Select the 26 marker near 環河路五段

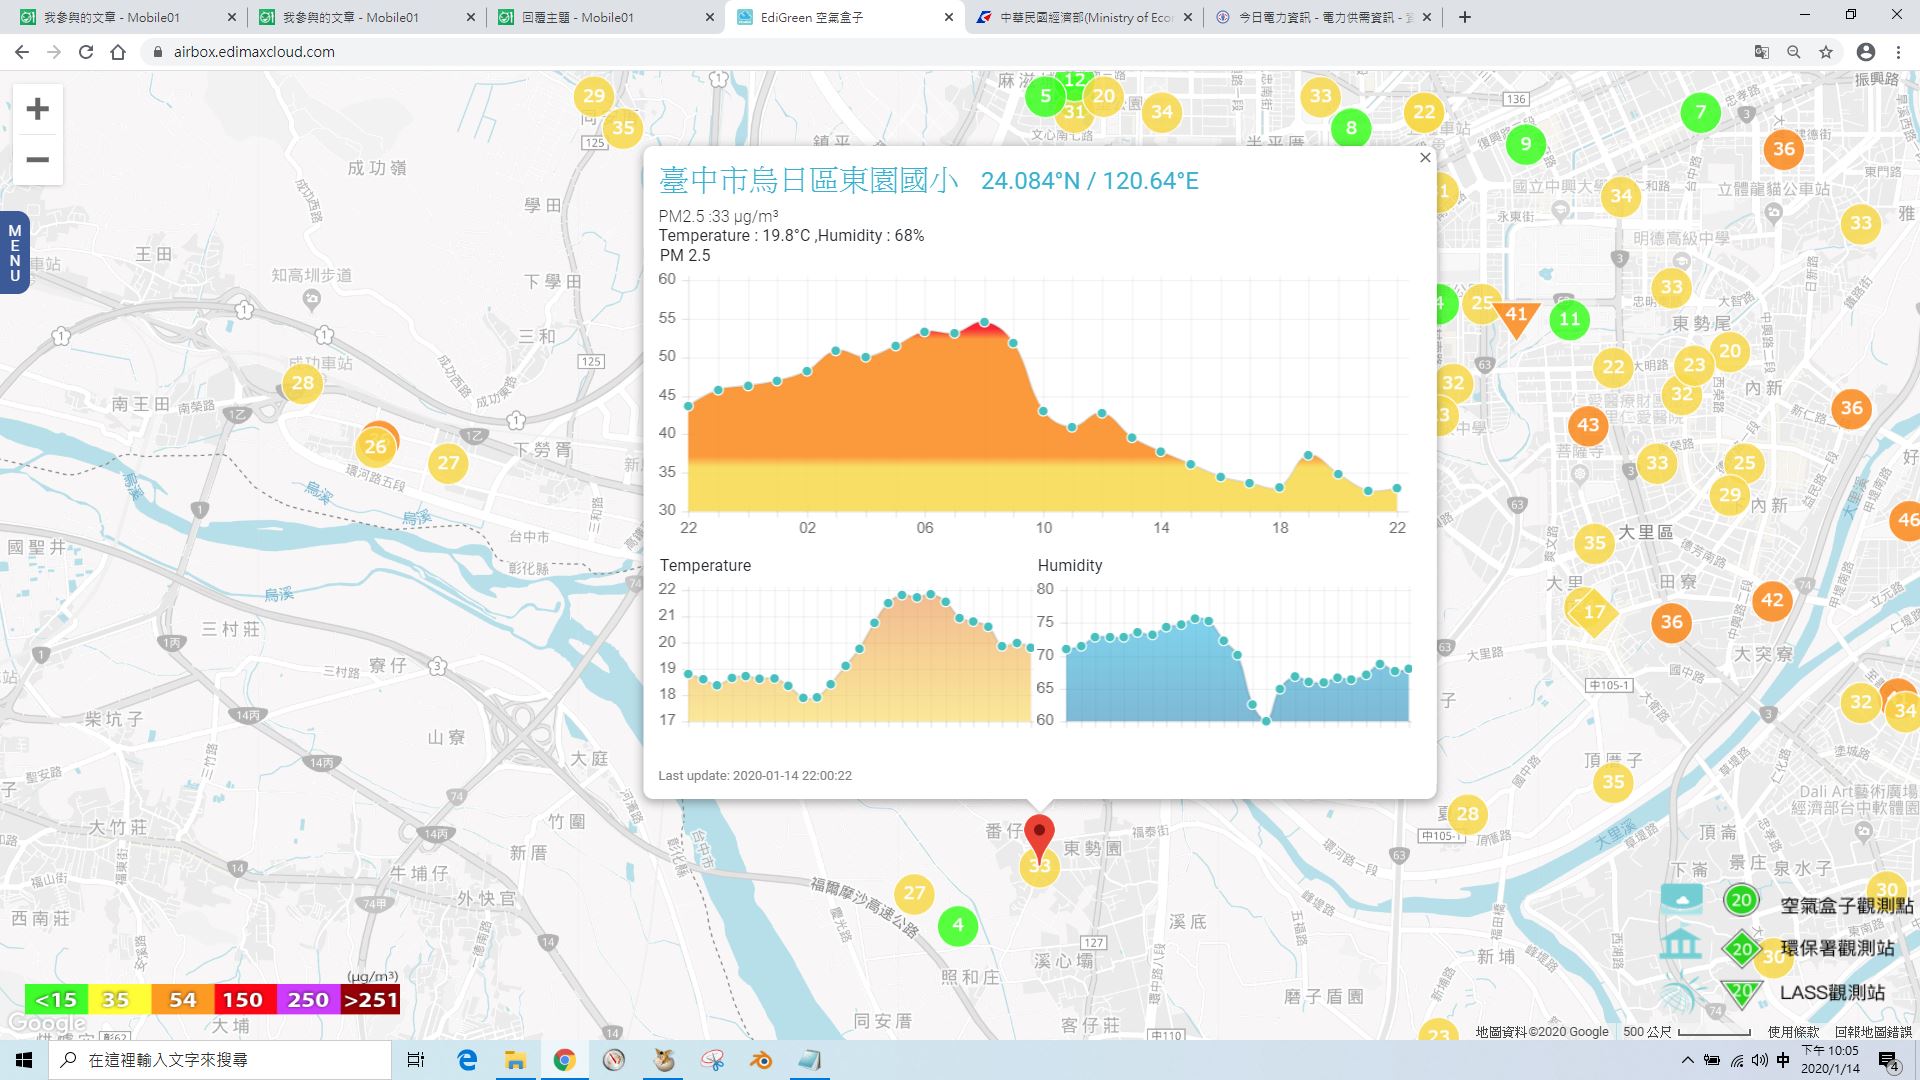375,447
